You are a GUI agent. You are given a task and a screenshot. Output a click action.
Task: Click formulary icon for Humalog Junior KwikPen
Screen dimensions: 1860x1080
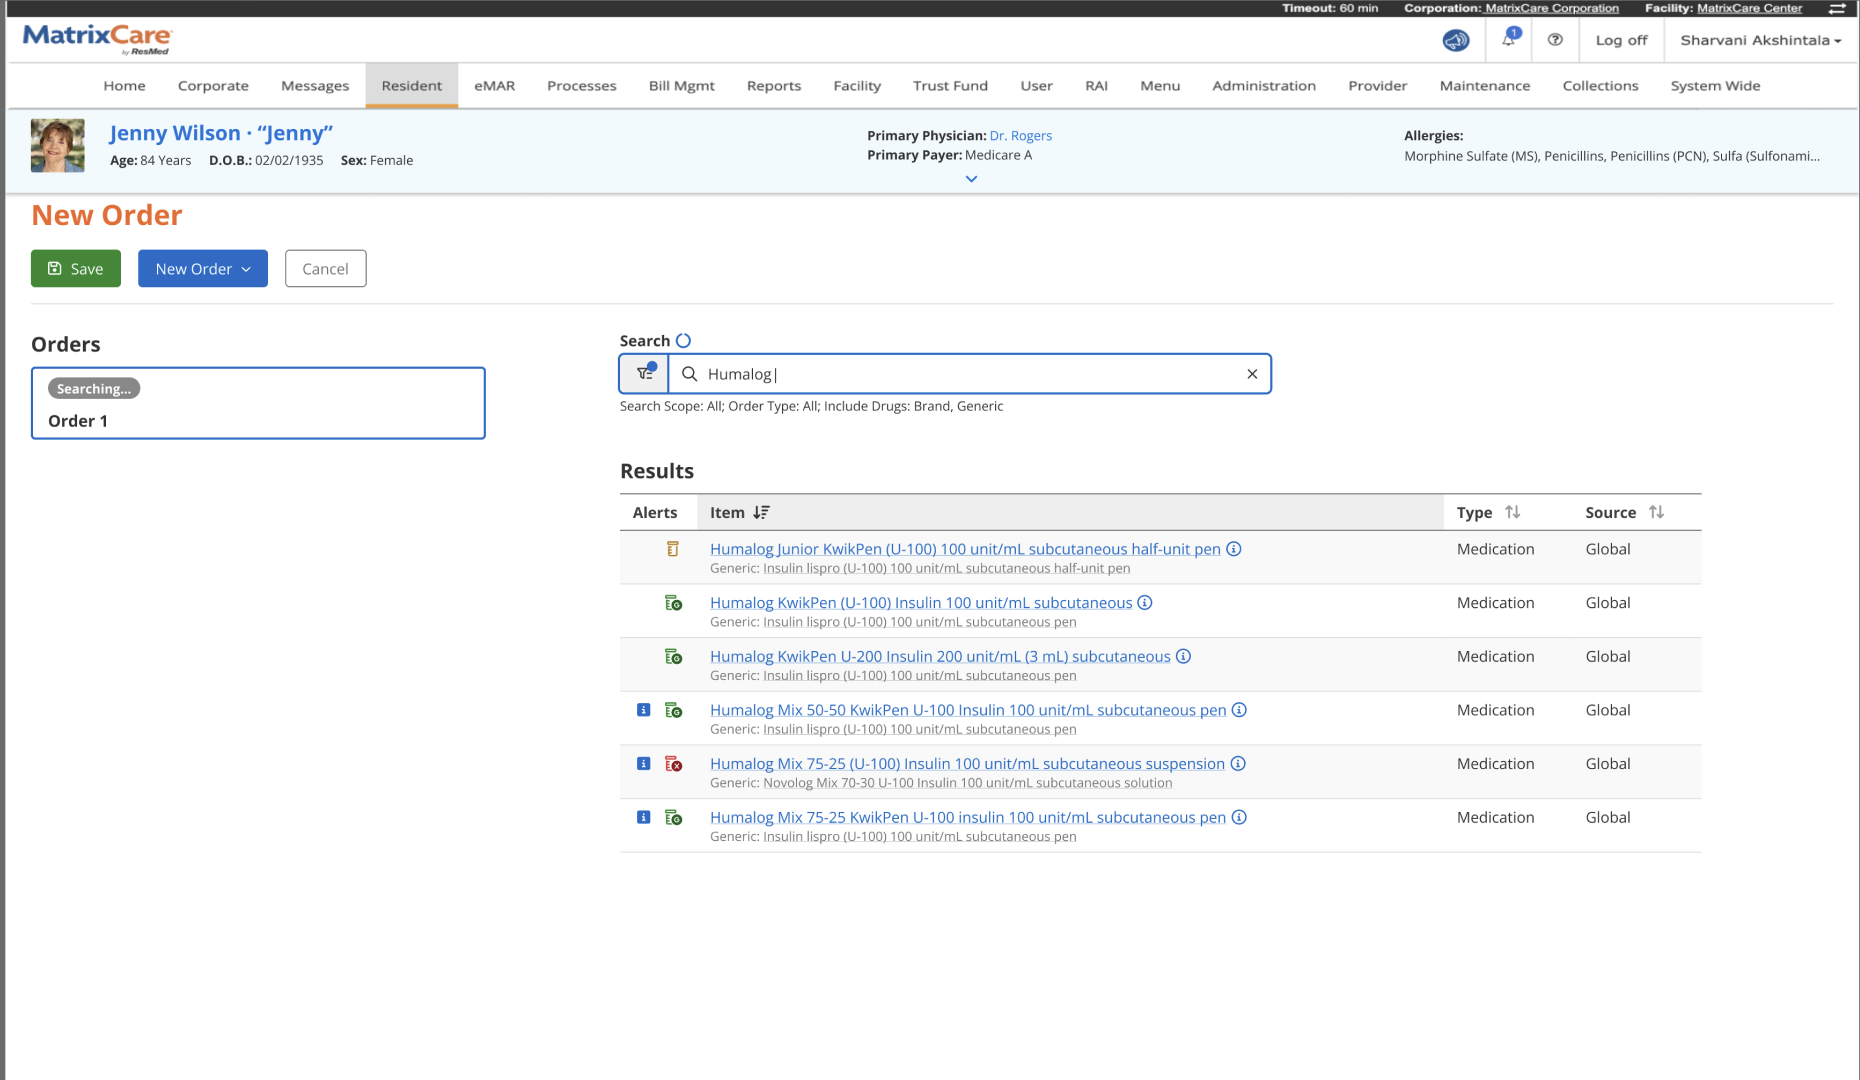(673, 549)
